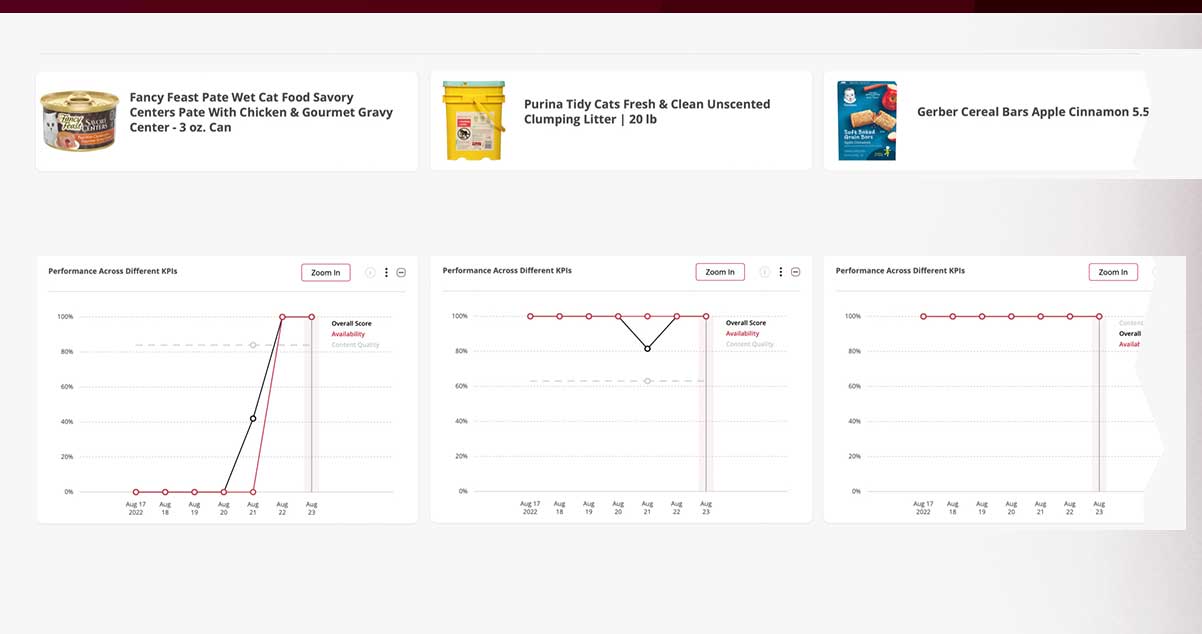Select Aug 21 Content Quality marker, Purina chart
The width and height of the screenshot is (1202, 634).
pyautogui.click(x=648, y=381)
